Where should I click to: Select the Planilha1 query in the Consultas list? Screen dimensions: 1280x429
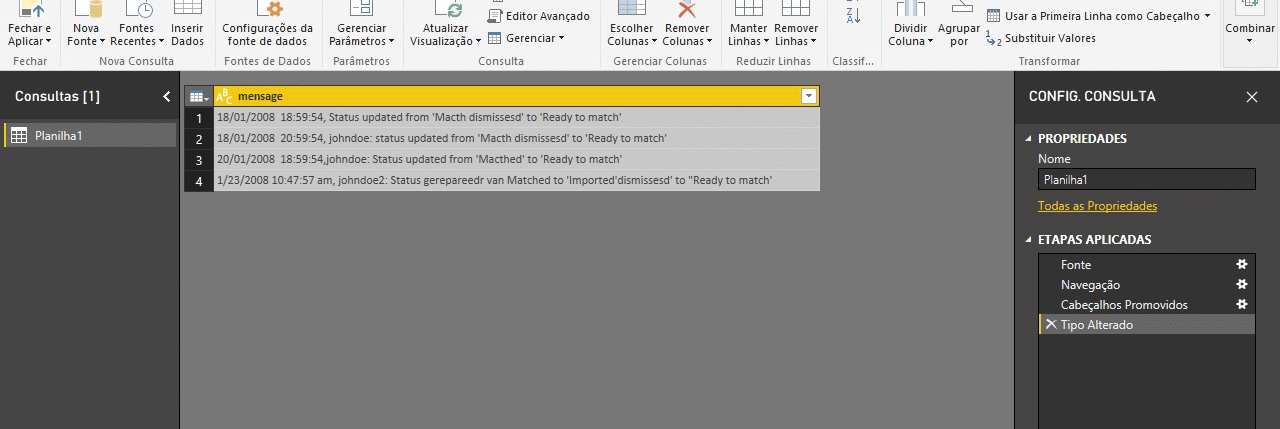pos(90,135)
